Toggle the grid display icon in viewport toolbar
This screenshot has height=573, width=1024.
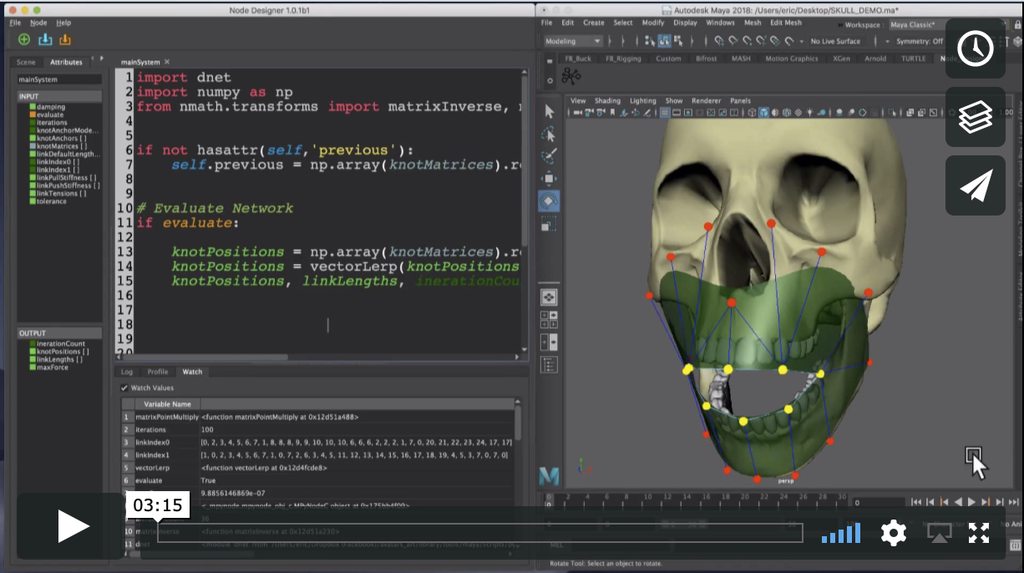coord(665,112)
